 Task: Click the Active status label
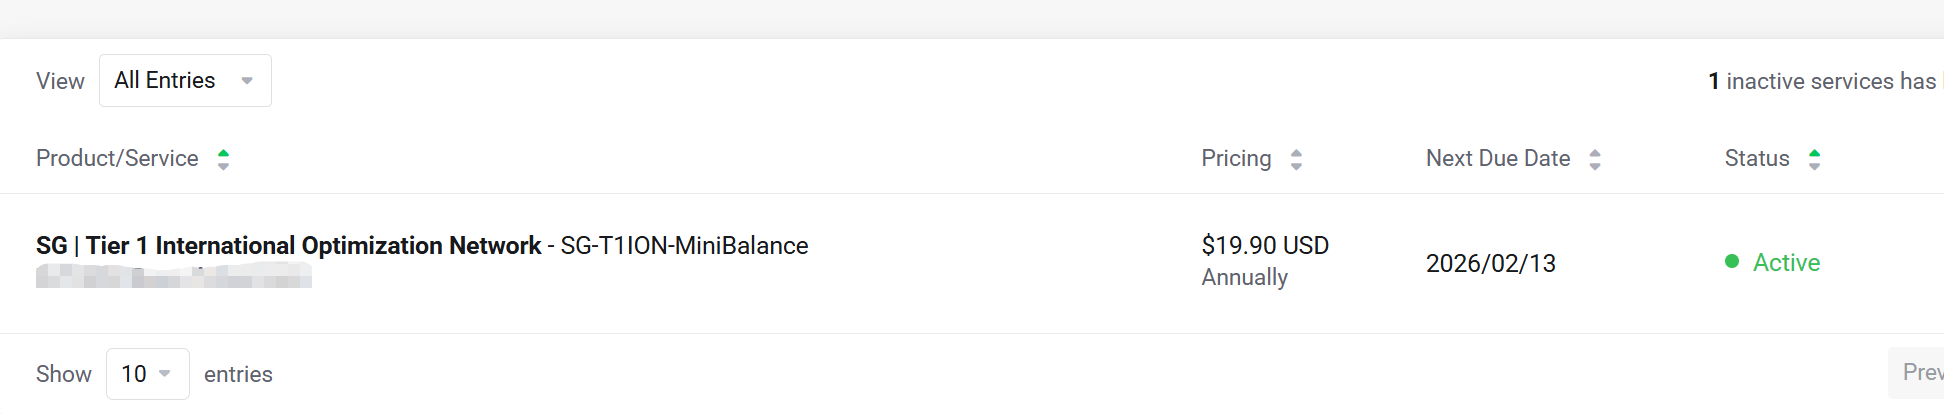(1786, 263)
